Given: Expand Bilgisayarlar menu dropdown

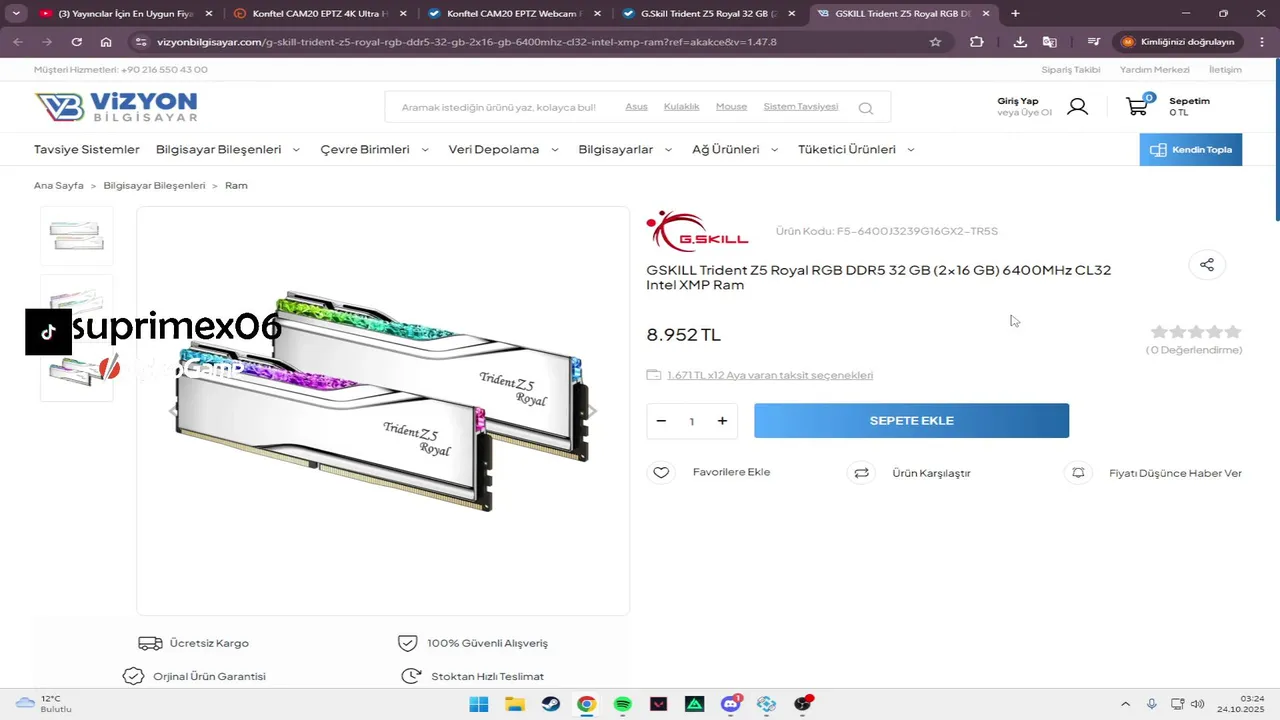Looking at the screenshot, I should tap(626, 149).
